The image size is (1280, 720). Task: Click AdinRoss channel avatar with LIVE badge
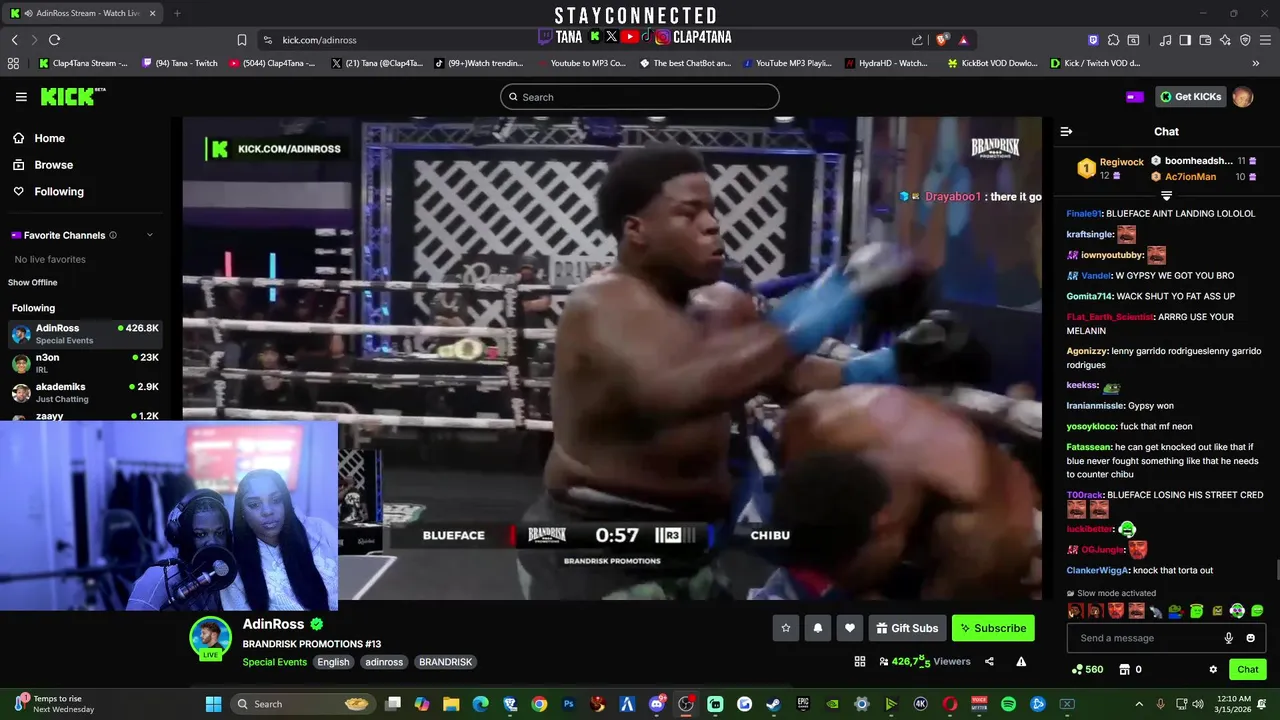click(210, 638)
